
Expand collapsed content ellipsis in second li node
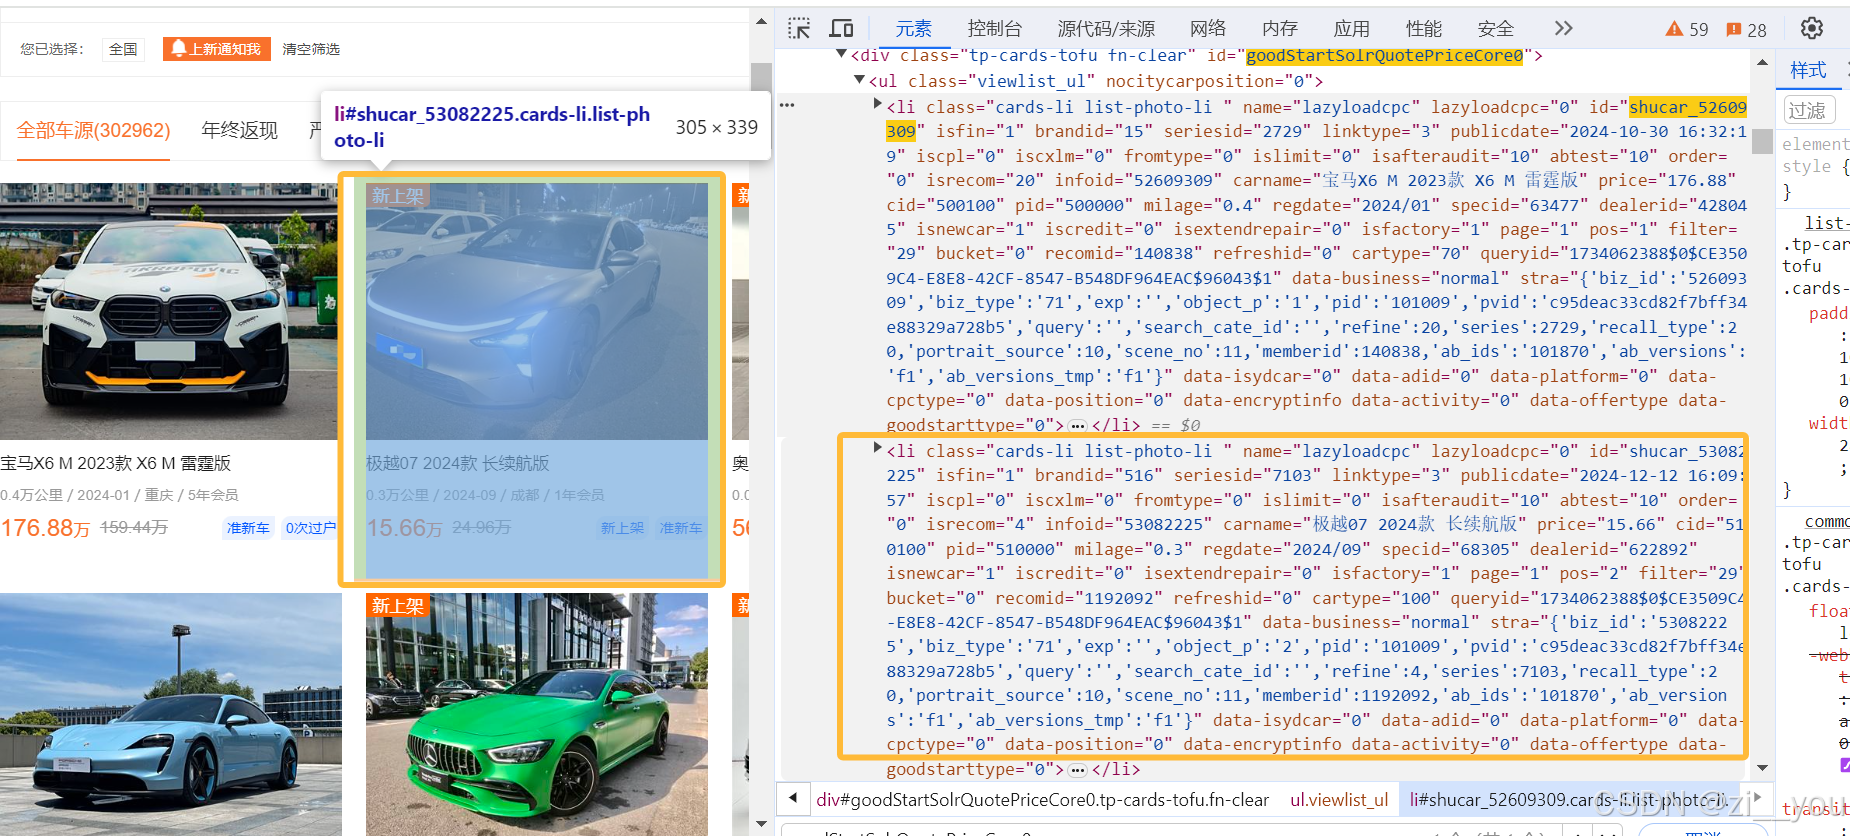click(x=1077, y=770)
